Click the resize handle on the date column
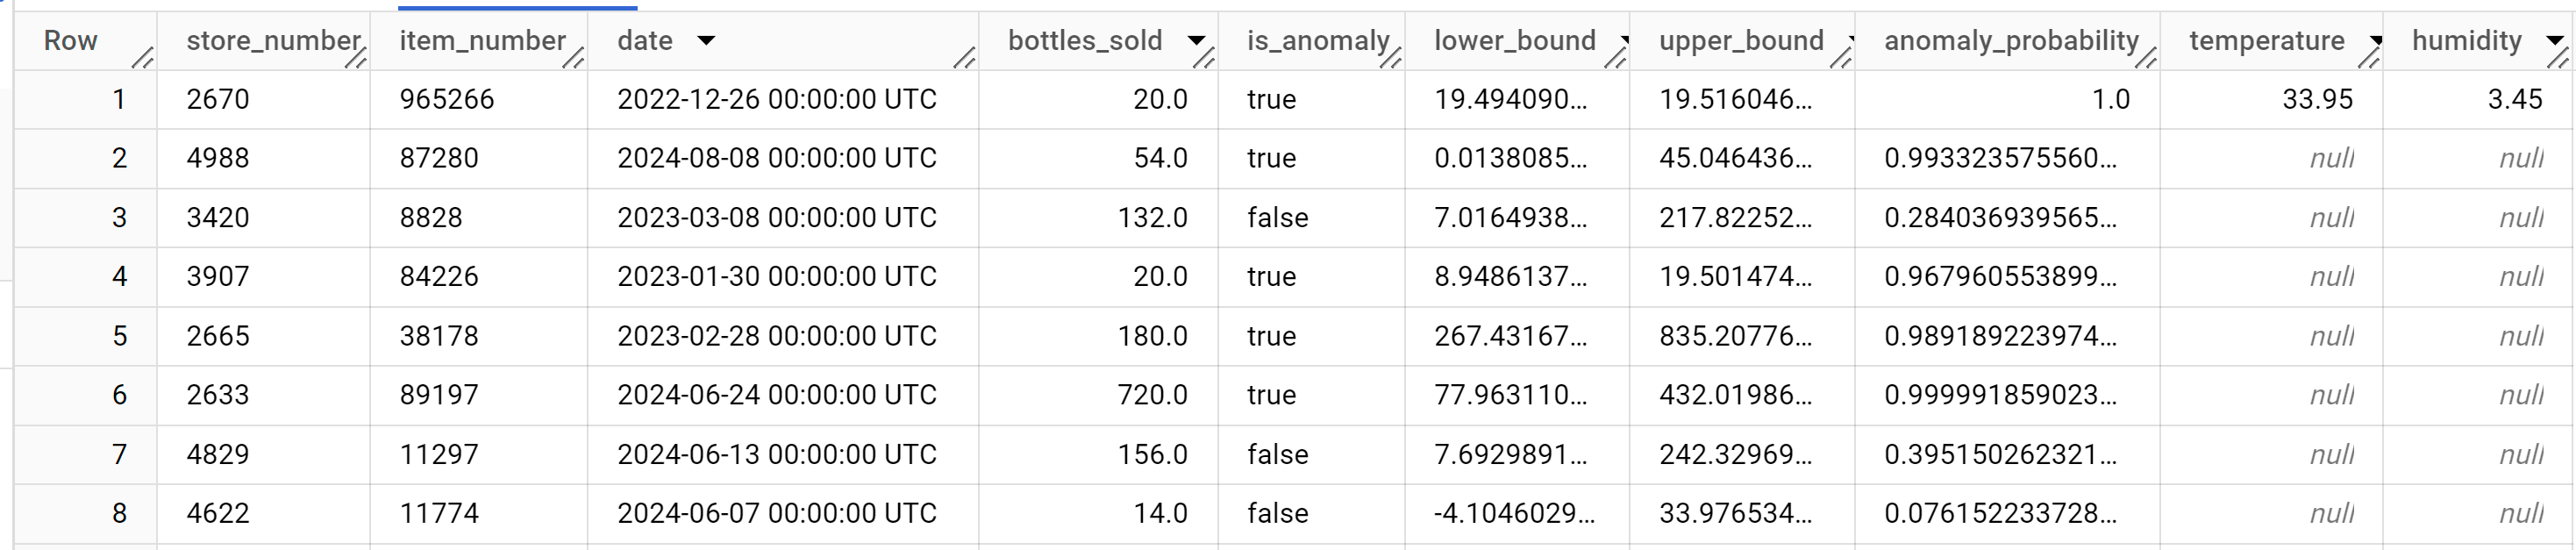This screenshot has width=2576, height=550. [x=965, y=58]
